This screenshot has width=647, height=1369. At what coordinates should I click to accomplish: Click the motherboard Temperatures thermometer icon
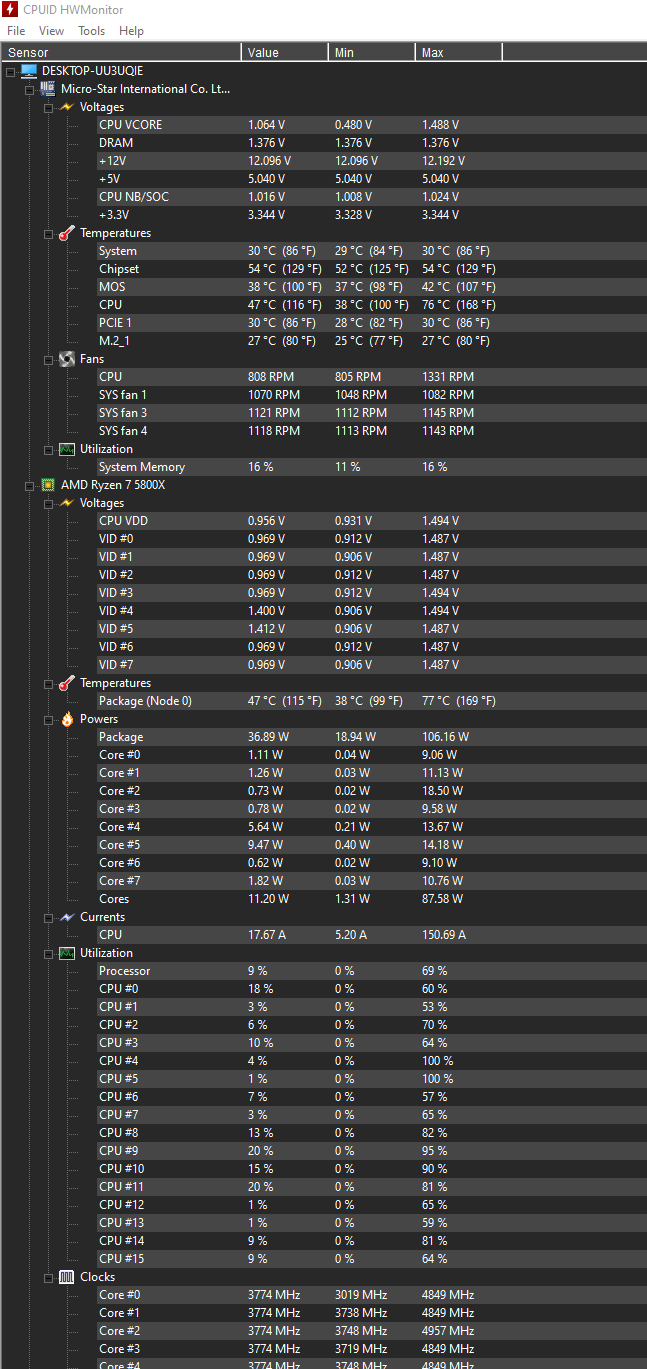point(66,233)
